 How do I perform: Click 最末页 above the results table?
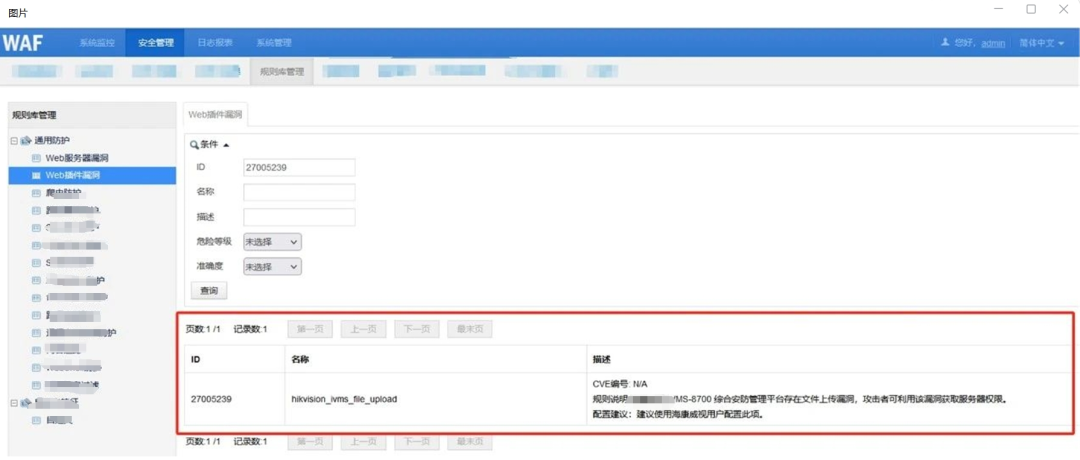click(470, 329)
